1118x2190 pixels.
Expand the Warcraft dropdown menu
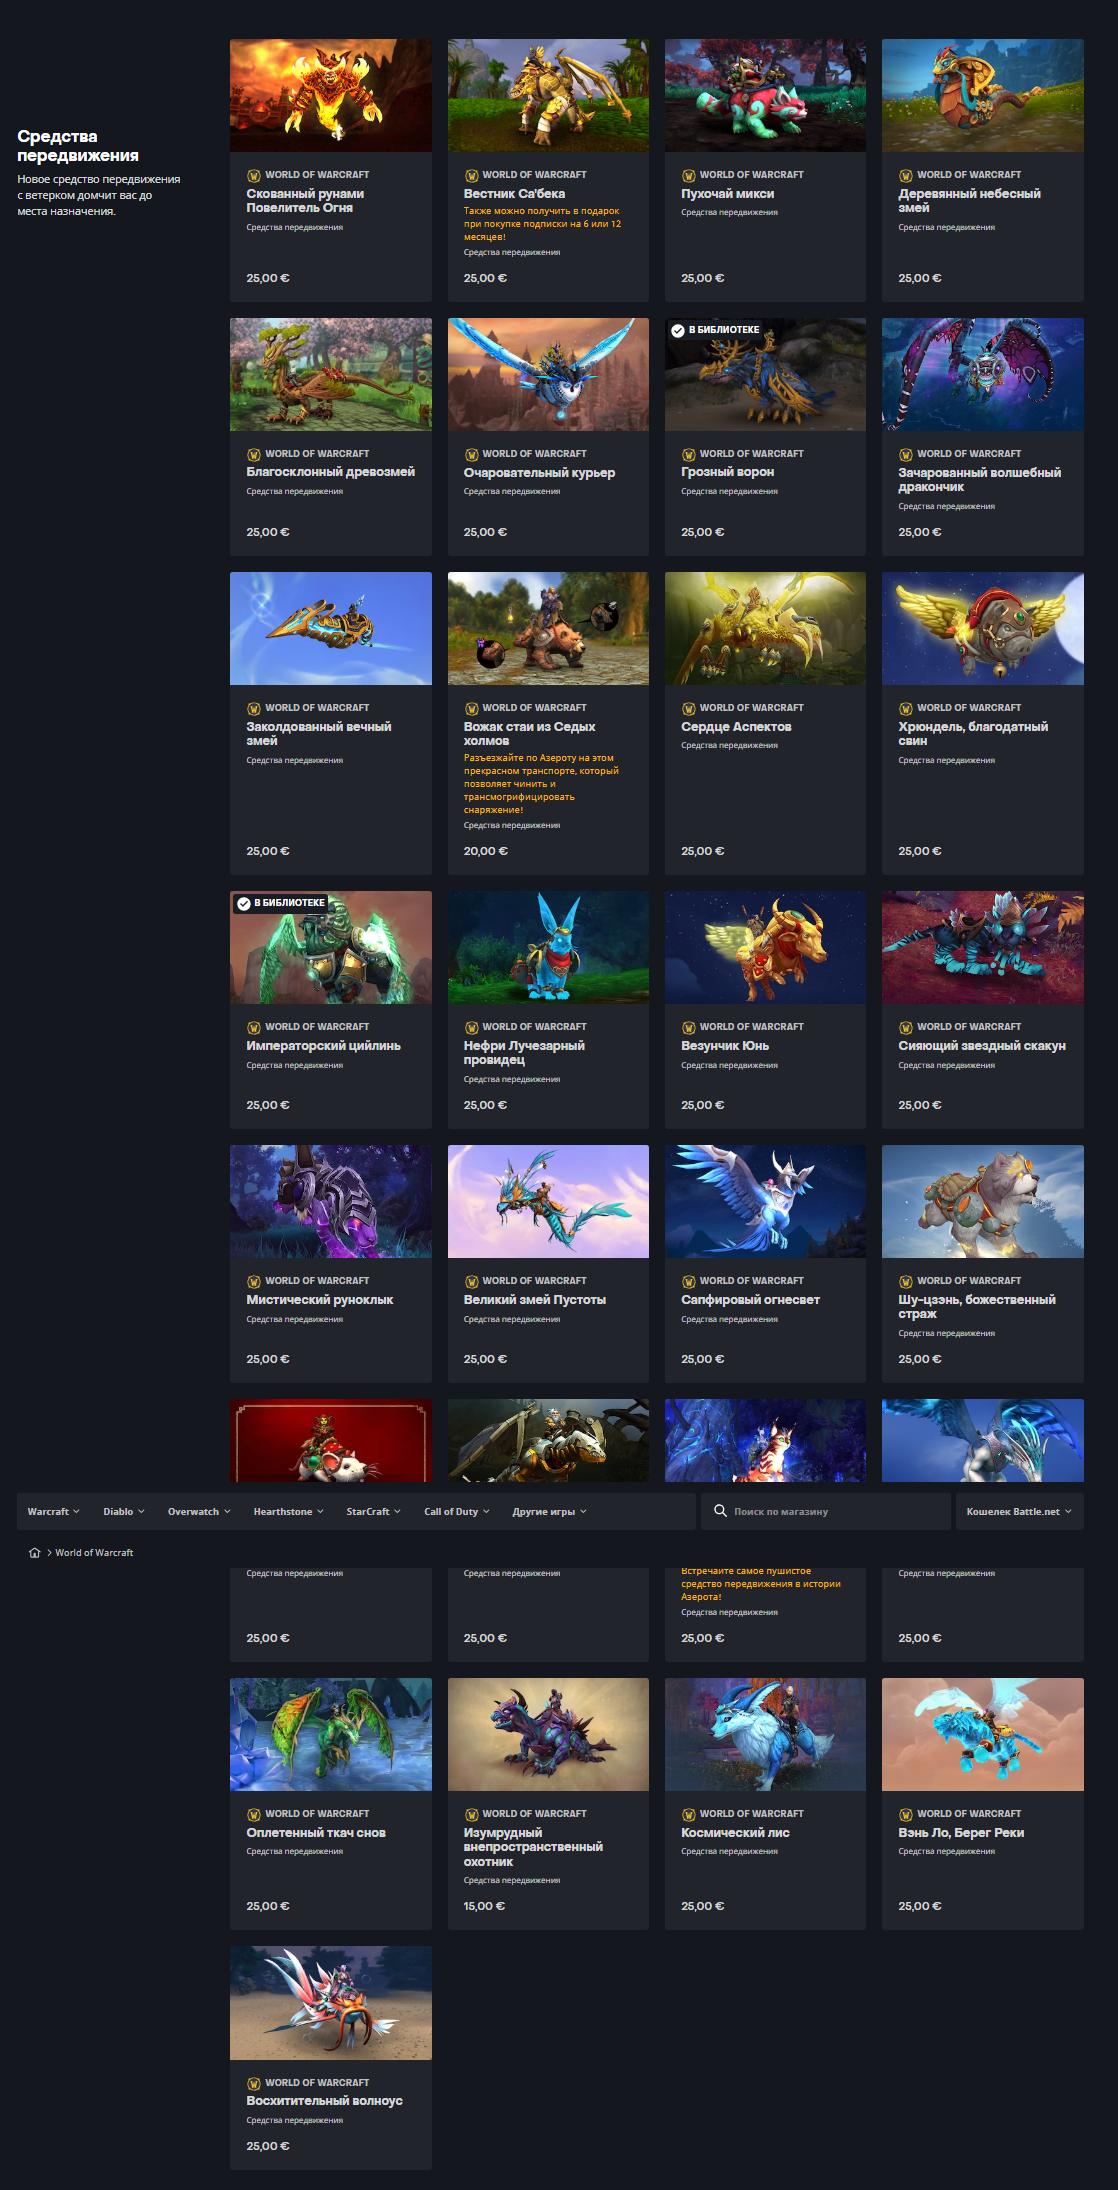(53, 1512)
